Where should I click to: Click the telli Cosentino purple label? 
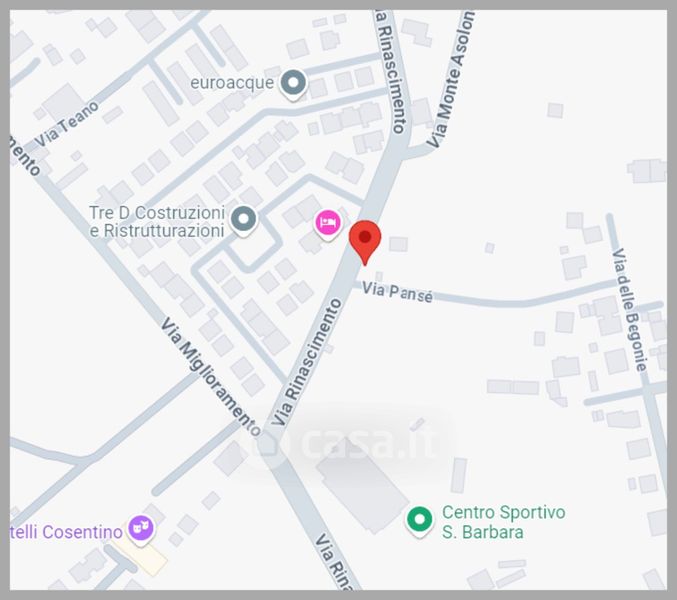point(66,532)
